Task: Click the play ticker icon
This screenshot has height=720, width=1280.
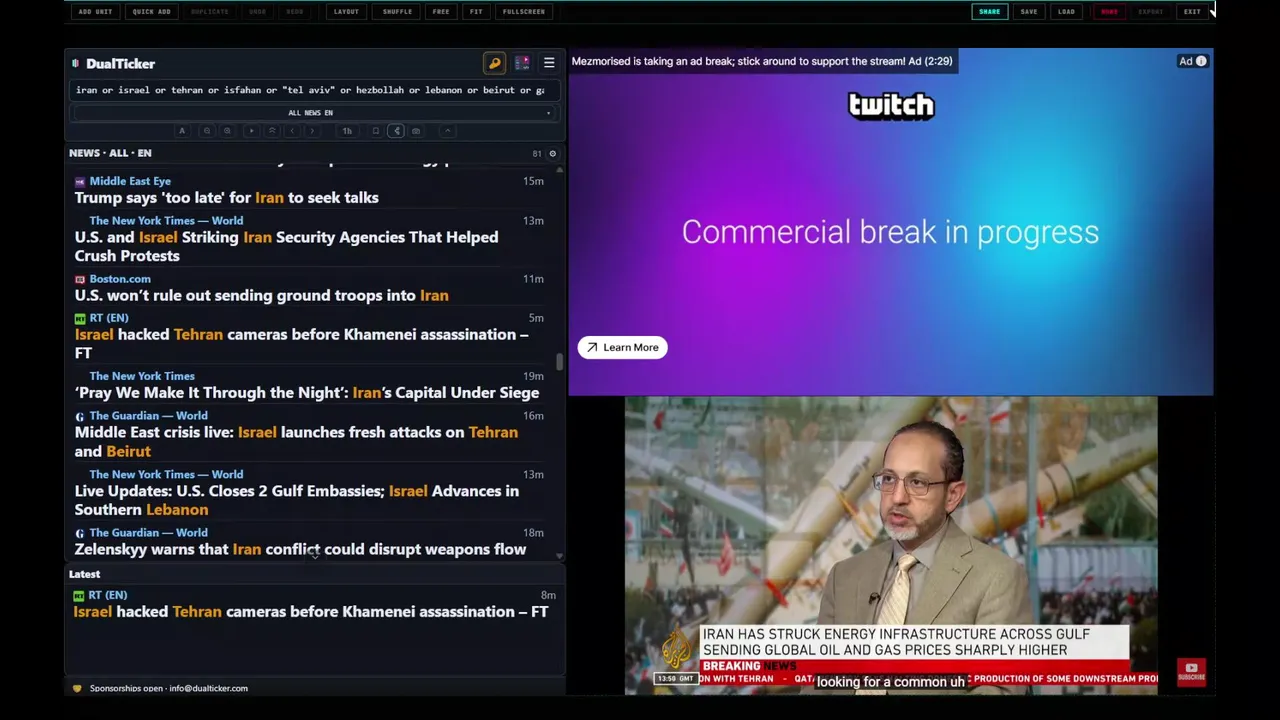Action: (x=251, y=131)
